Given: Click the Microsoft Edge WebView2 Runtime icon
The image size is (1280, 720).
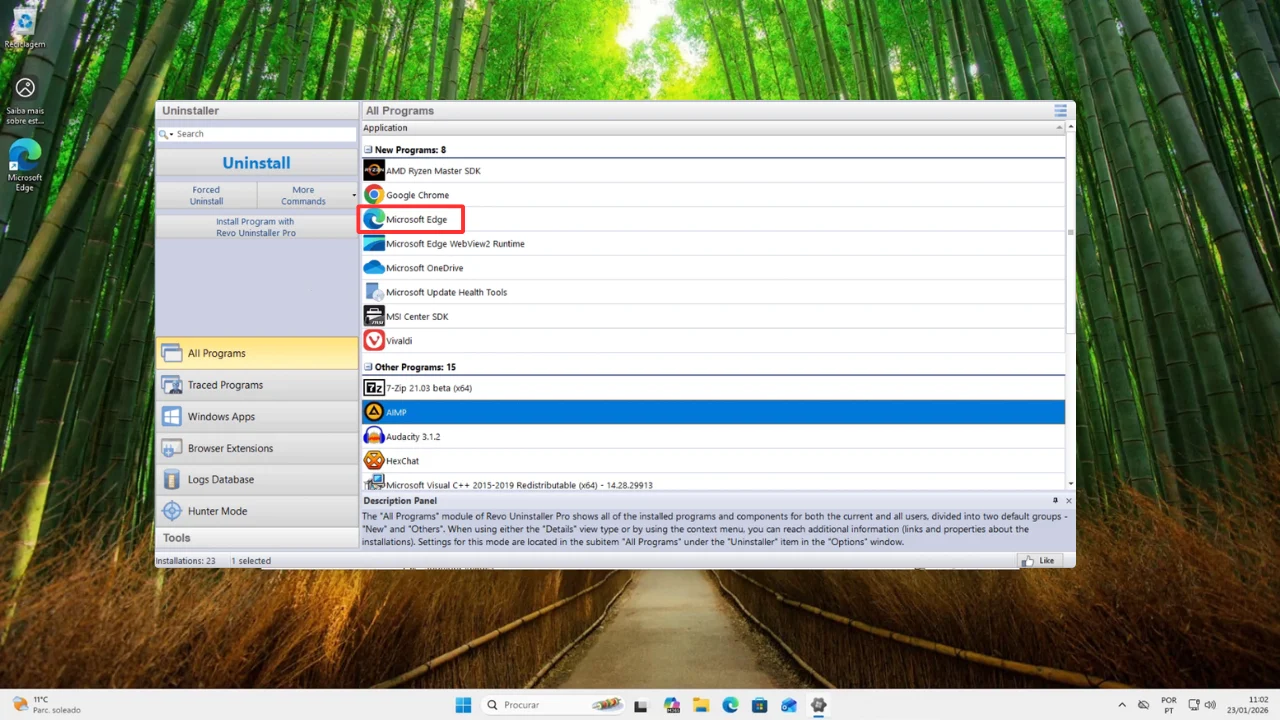Looking at the screenshot, I should point(374,244).
